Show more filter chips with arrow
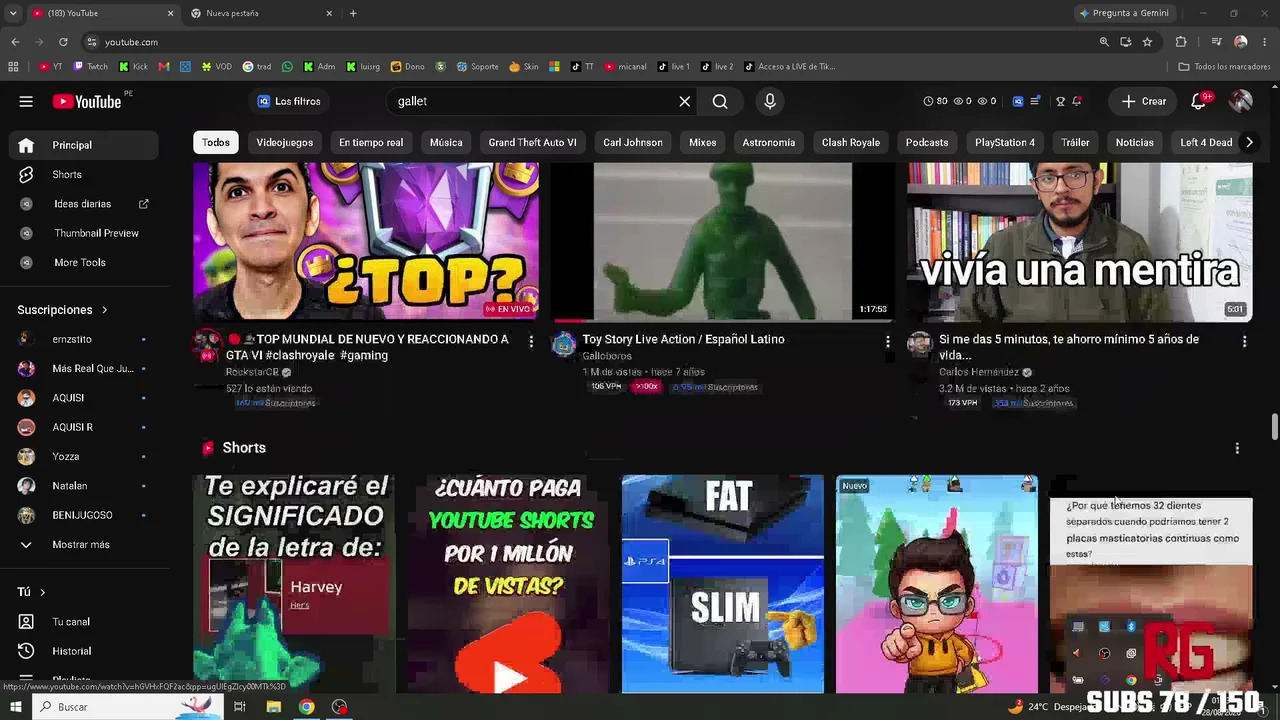This screenshot has height=720, width=1280. click(x=1249, y=142)
